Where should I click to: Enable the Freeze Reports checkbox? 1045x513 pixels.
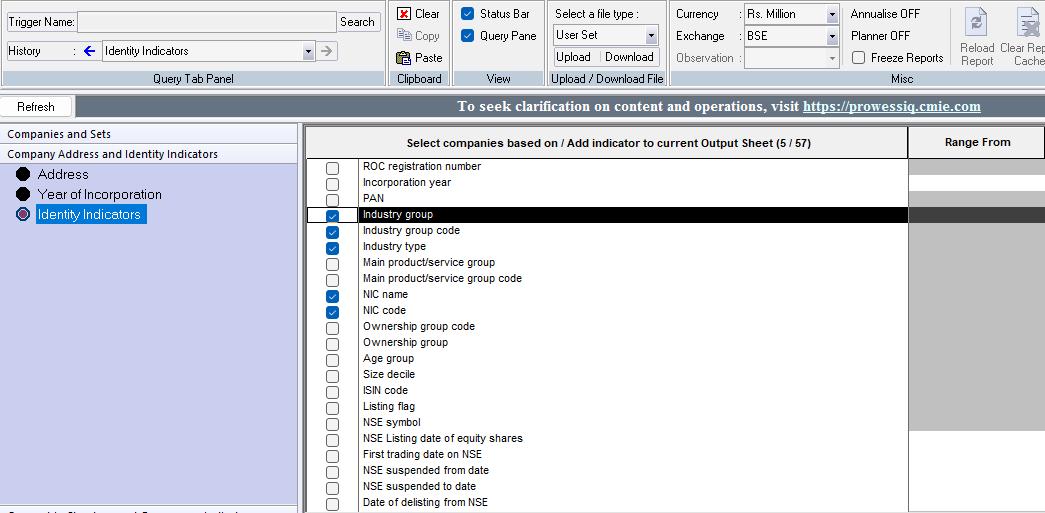coord(859,58)
